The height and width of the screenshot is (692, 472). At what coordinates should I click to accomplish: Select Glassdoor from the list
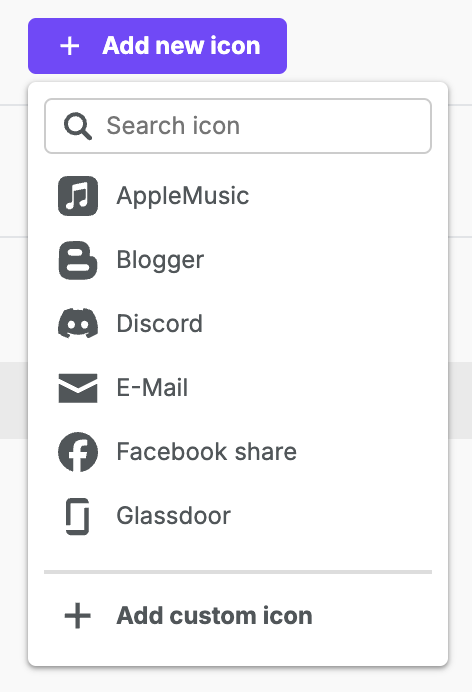238,516
